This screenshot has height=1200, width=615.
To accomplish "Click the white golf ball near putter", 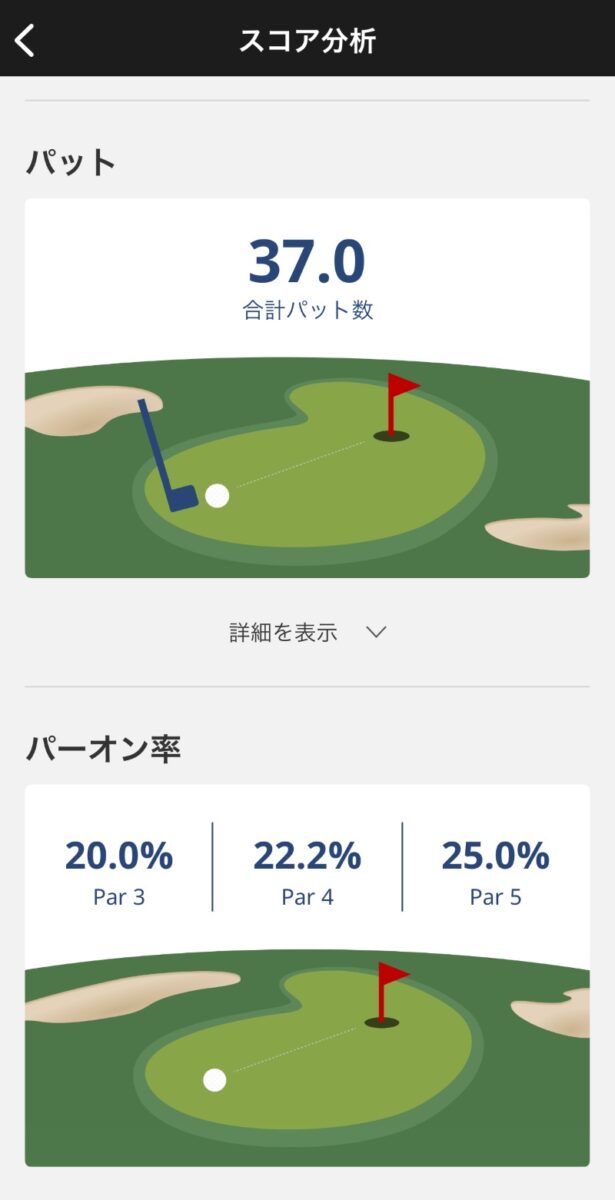I will coord(217,496).
